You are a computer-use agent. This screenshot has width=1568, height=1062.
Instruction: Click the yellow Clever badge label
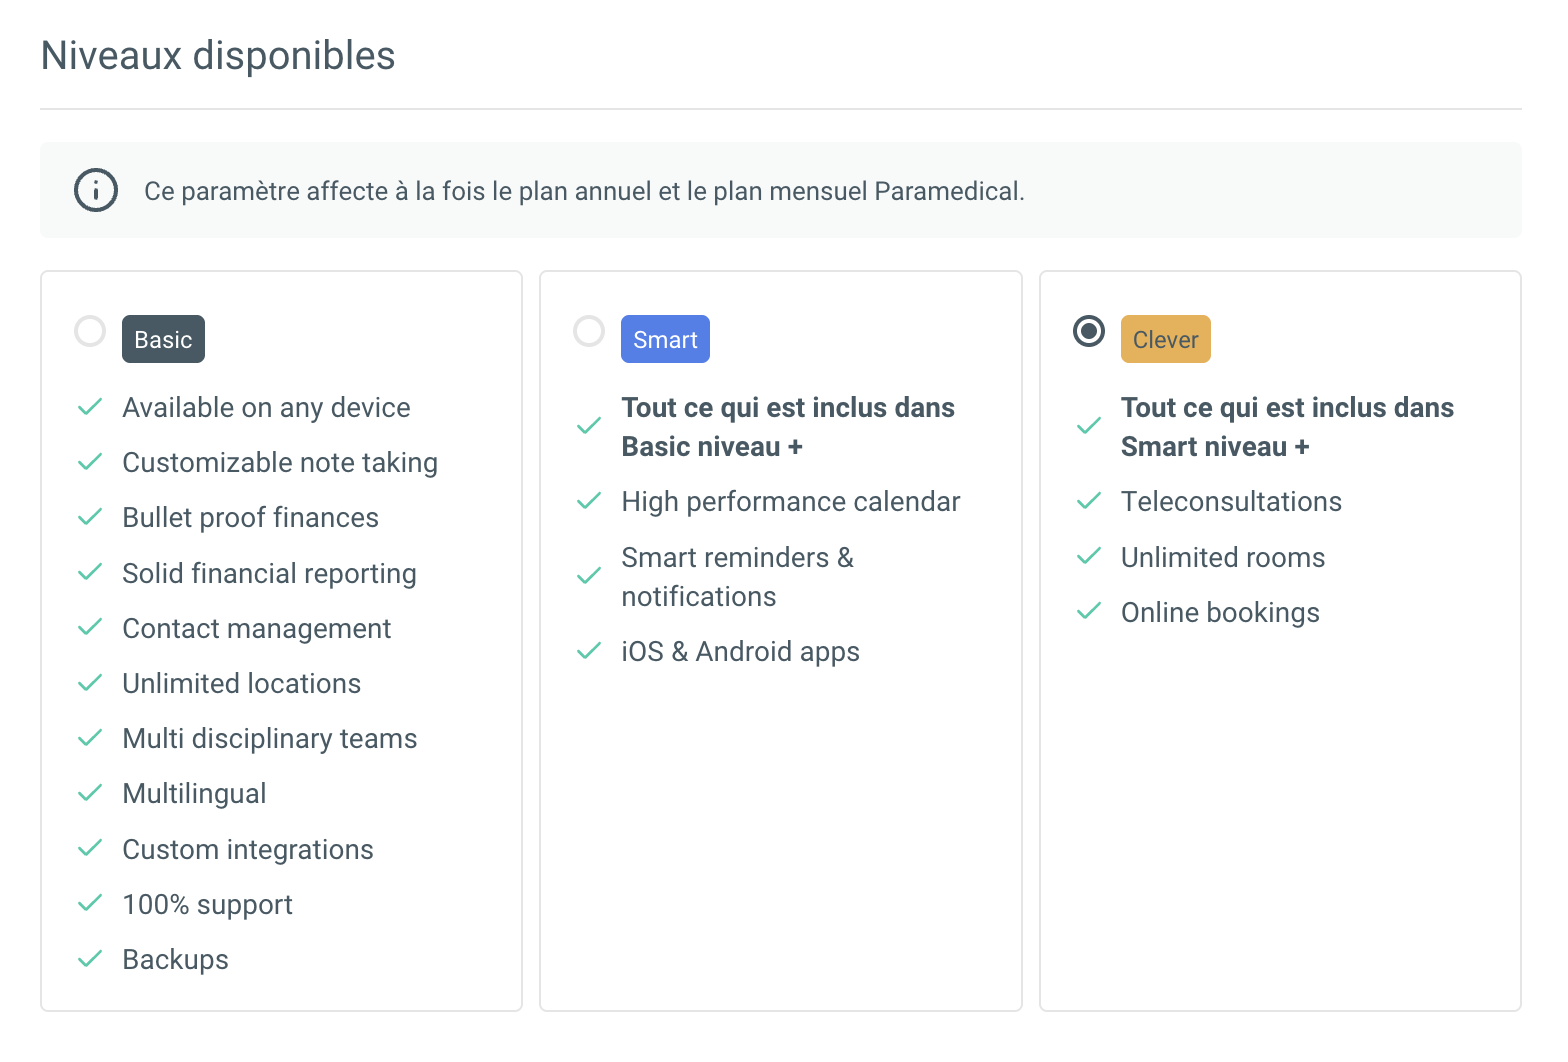tap(1165, 340)
